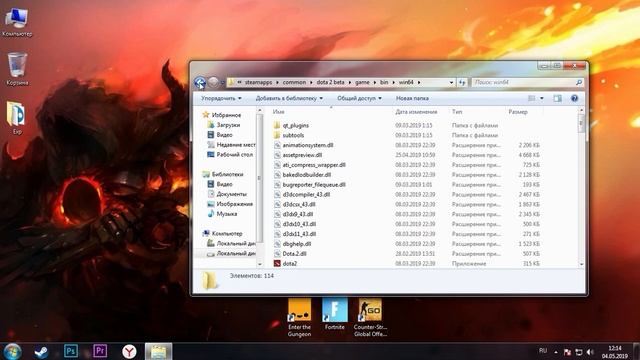Navigate to dota 2 beta breadcrumb

[331, 82]
